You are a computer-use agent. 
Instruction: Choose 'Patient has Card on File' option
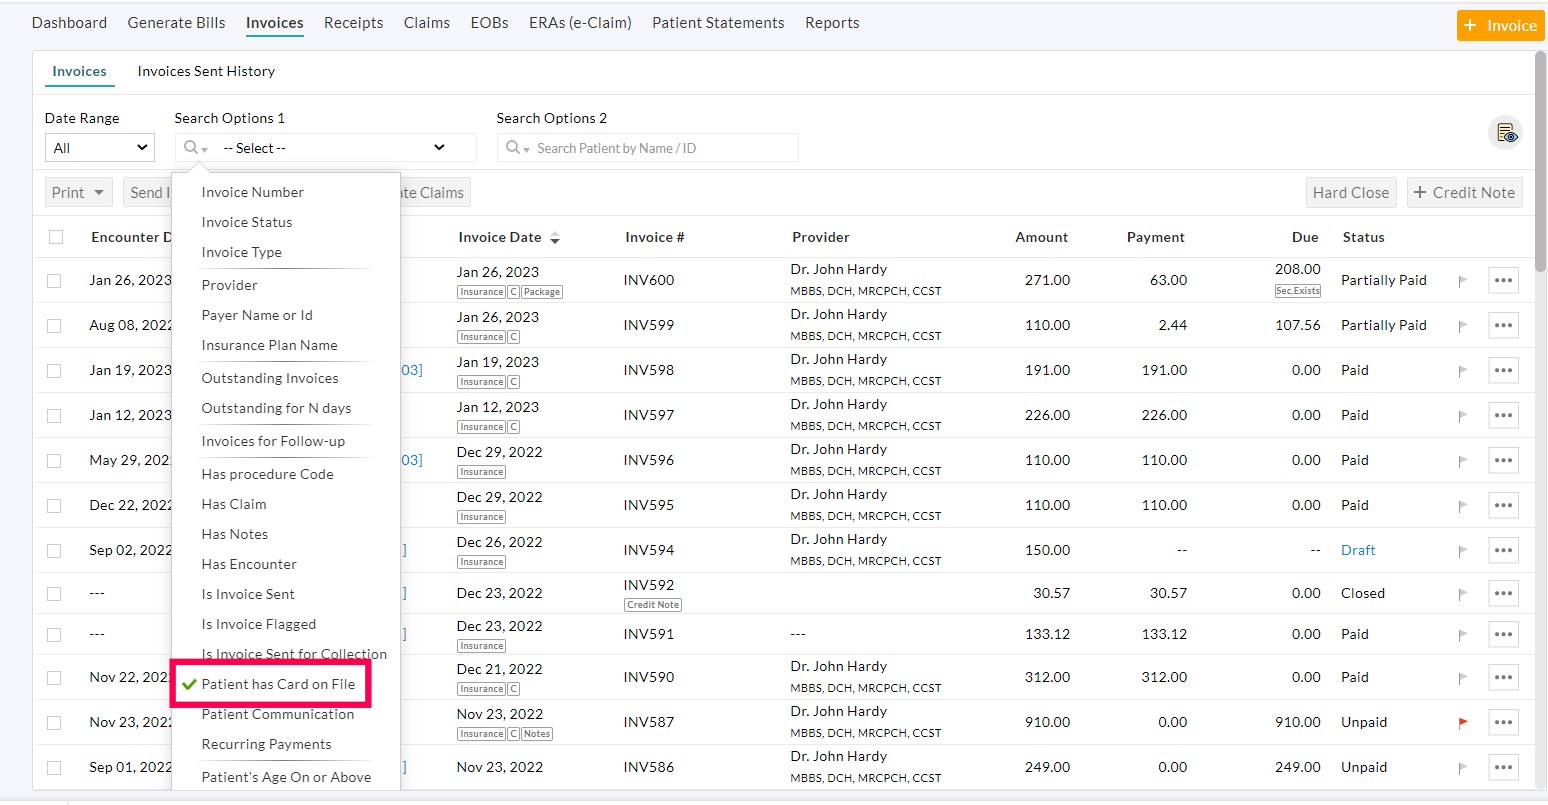(x=278, y=685)
